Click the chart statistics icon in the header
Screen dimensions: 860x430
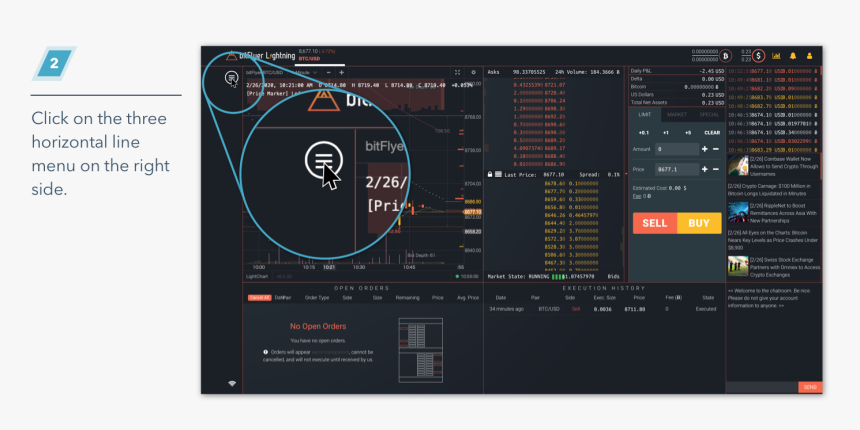pos(776,56)
